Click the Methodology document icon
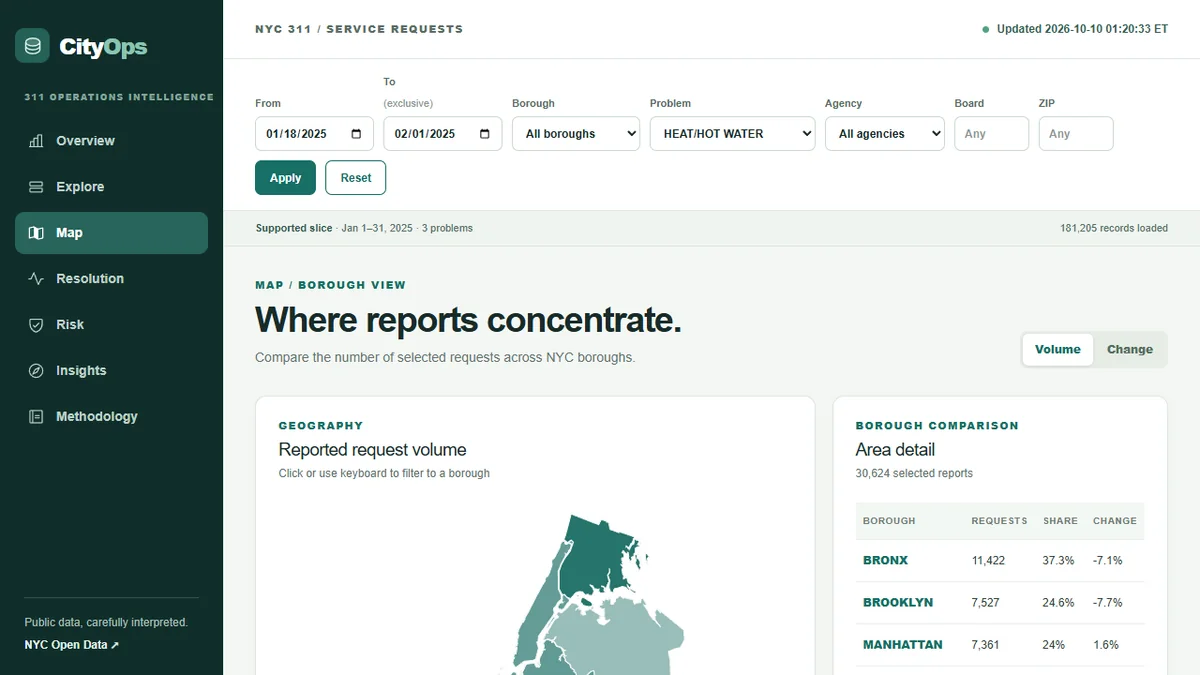 (36, 417)
